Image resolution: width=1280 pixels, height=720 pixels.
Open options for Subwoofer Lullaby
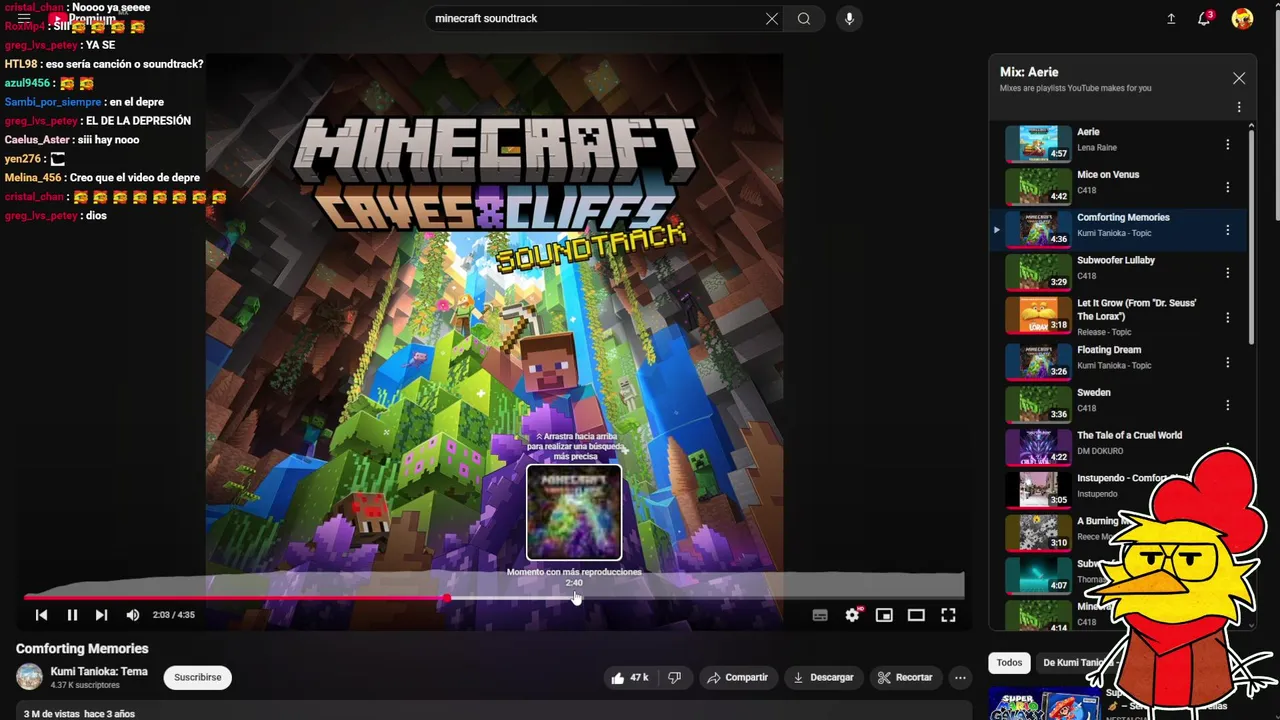point(1227,273)
